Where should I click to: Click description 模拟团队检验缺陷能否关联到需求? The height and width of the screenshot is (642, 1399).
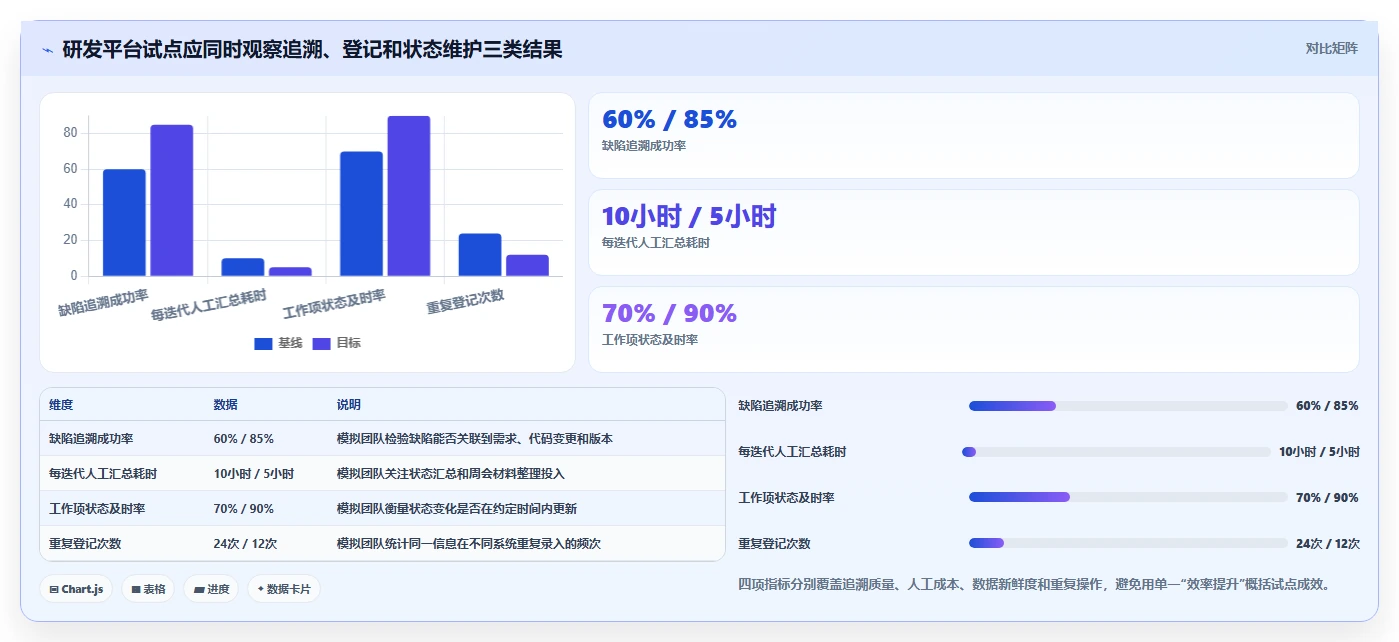click(475, 438)
